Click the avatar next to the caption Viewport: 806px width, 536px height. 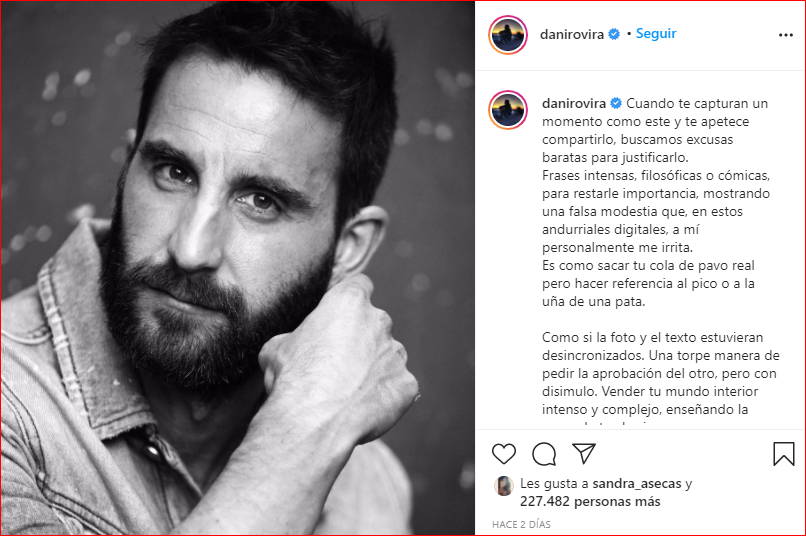[508, 110]
